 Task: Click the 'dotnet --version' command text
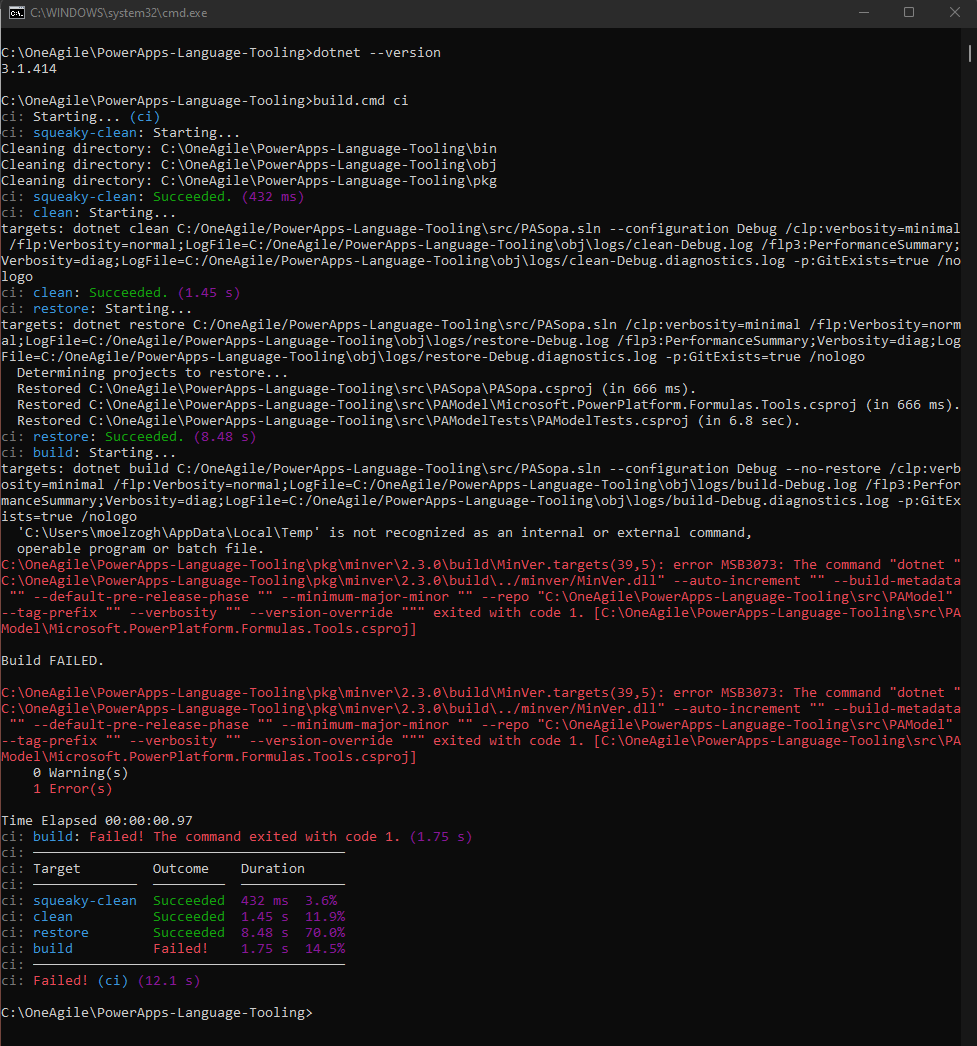click(x=377, y=53)
